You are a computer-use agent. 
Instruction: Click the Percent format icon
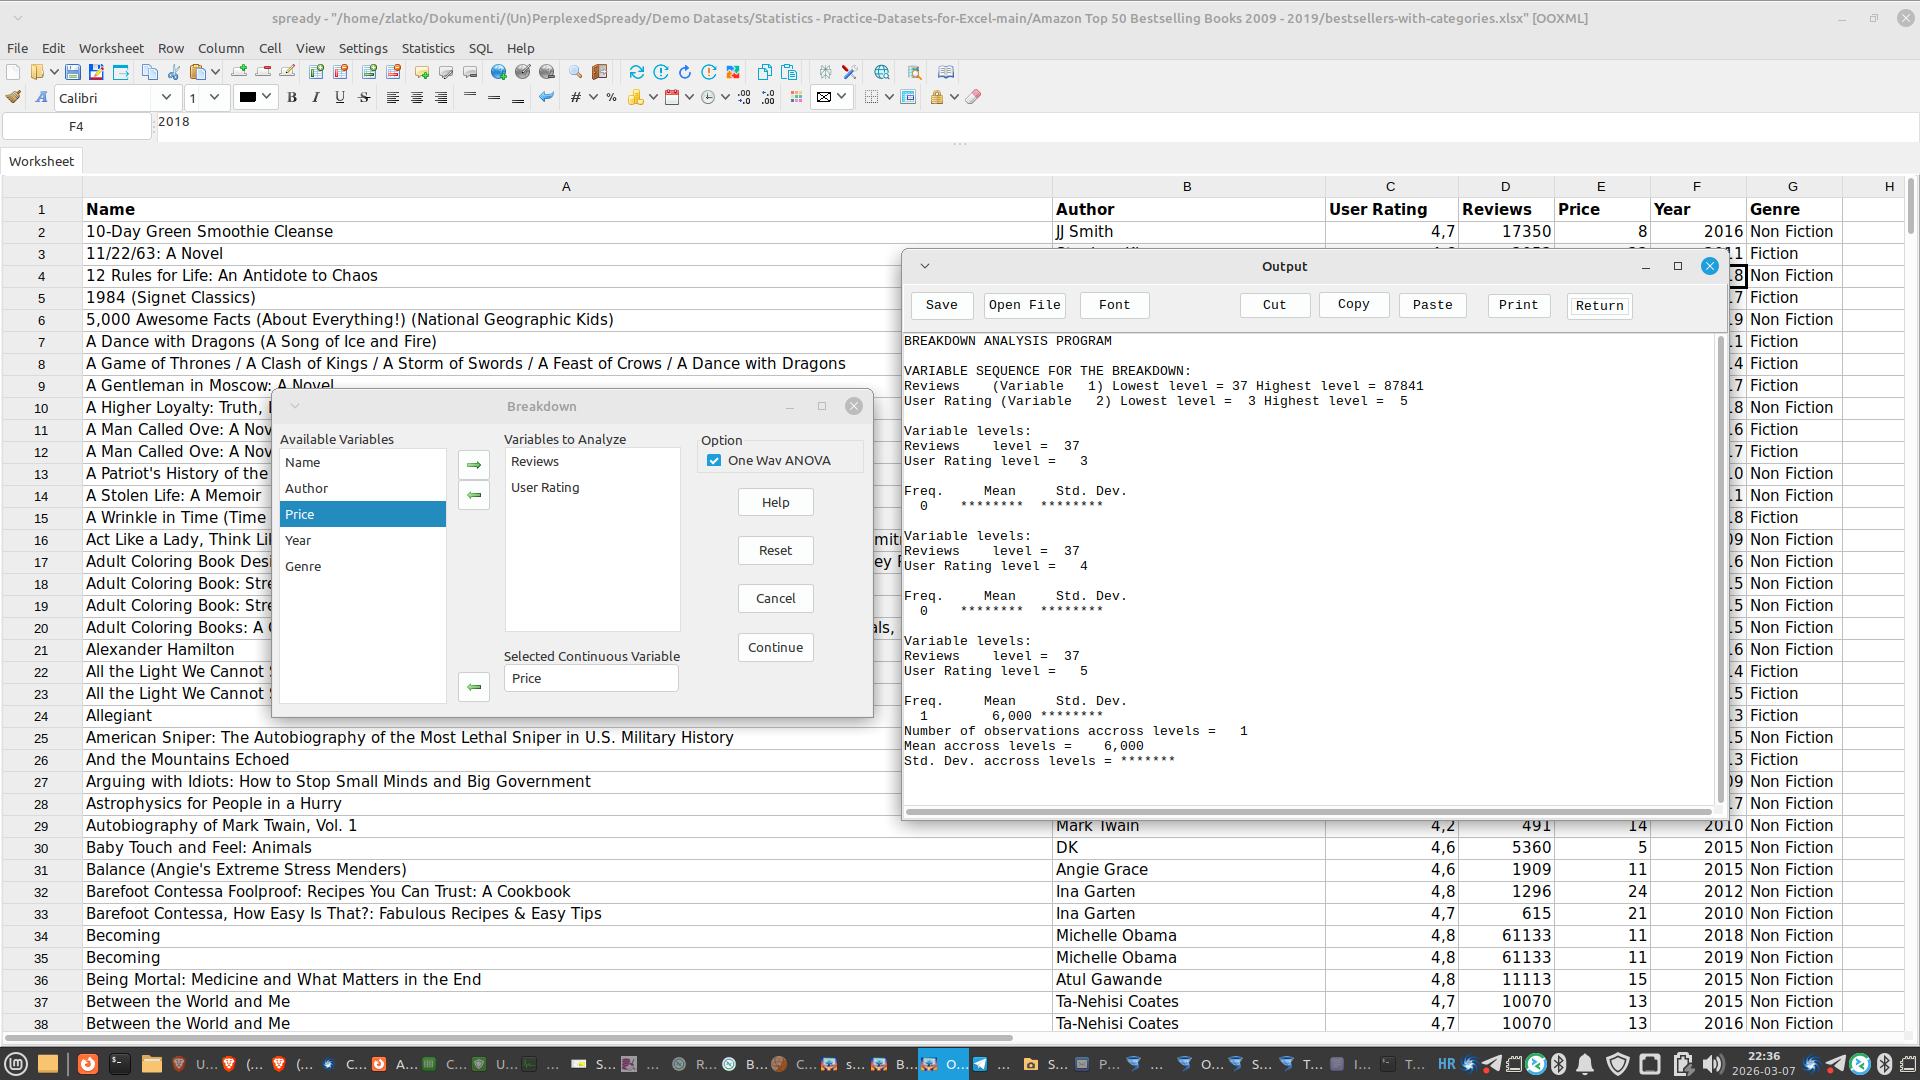(611, 97)
